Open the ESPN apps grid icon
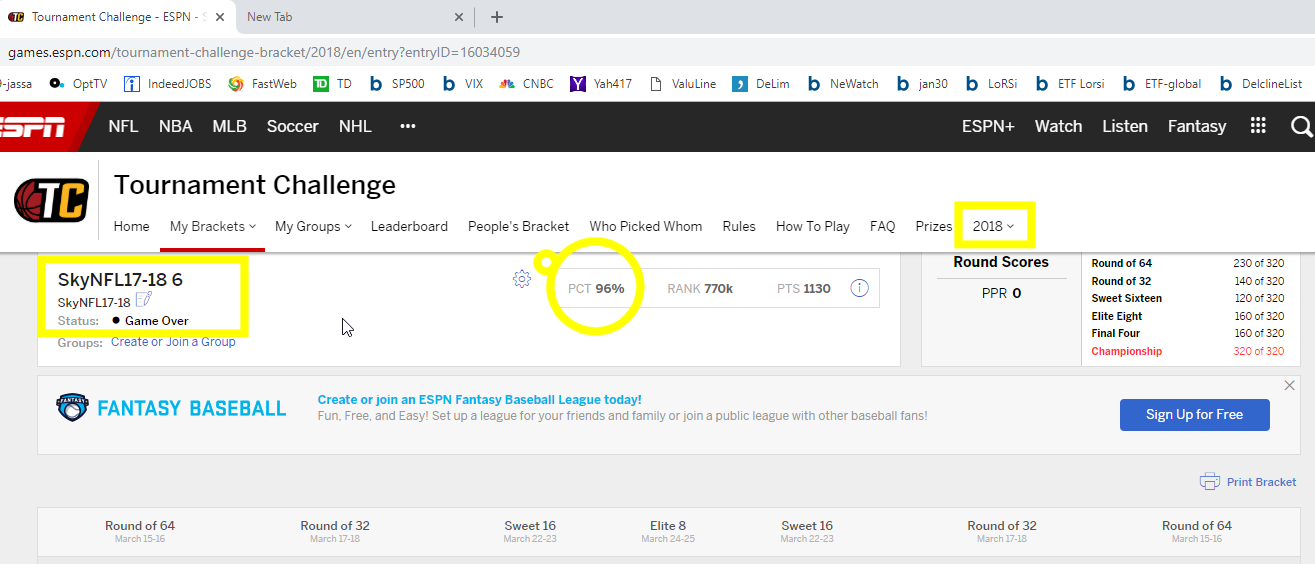The image size is (1315, 564). 1258,126
